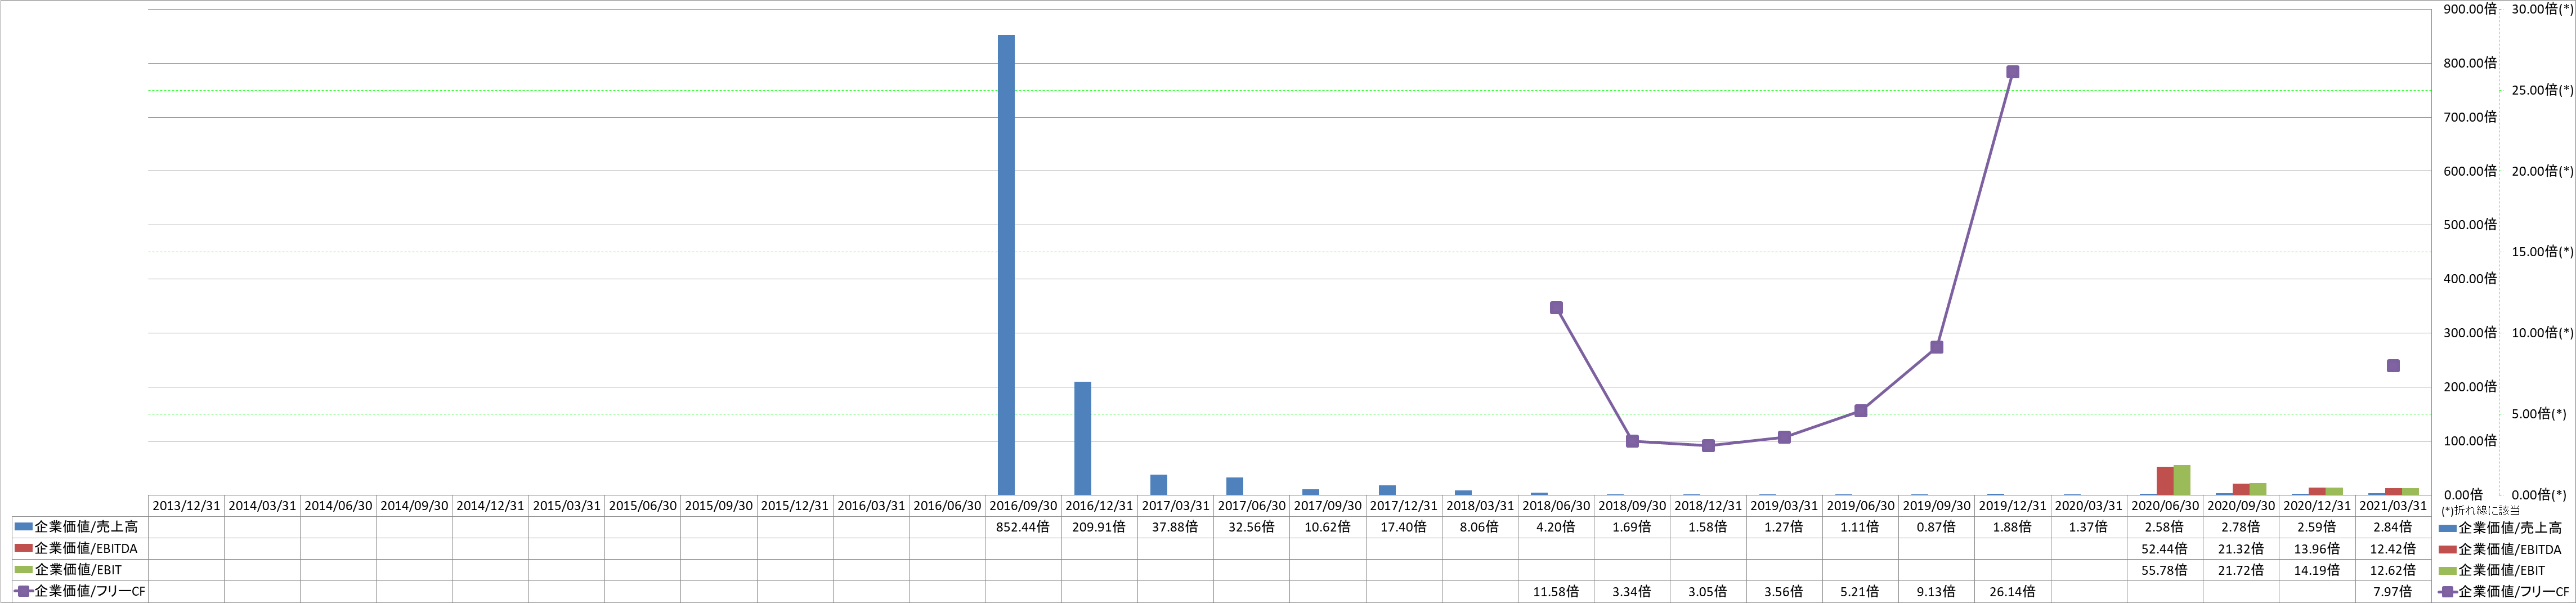Click the 2020/03/31 date header
The width and height of the screenshot is (2576, 603).
(x=2088, y=506)
